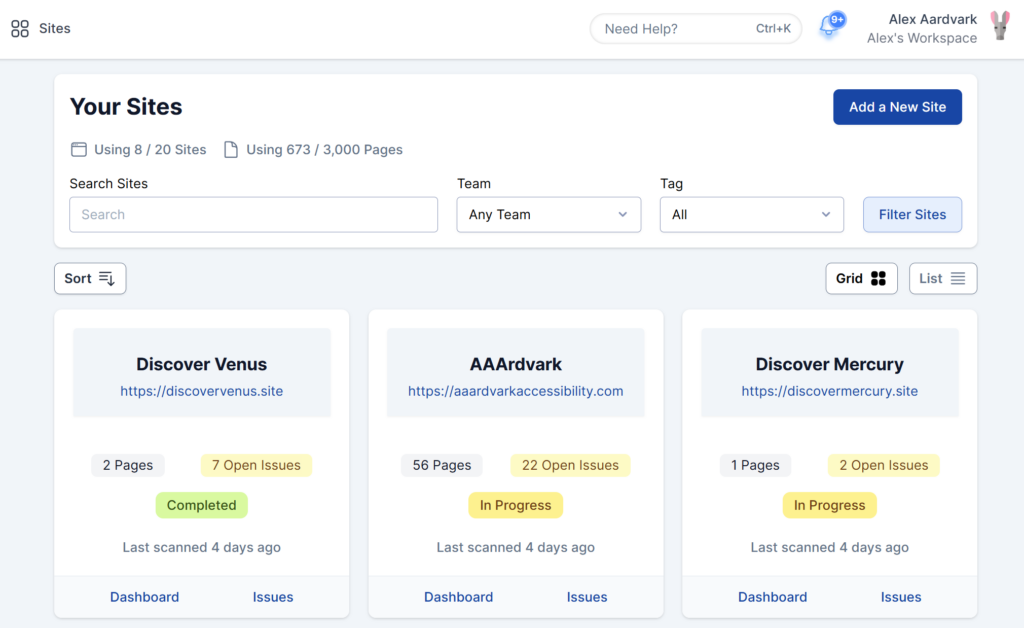Image resolution: width=1024 pixels, height=628 pixels.
Task: Switch to Grid view
Action: (861, 279)
